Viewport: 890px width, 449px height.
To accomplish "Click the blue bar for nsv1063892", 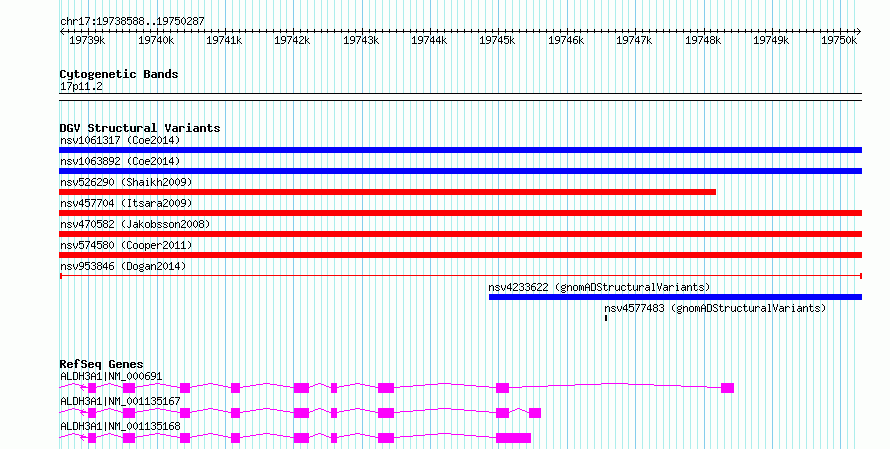I will point(460,171).
